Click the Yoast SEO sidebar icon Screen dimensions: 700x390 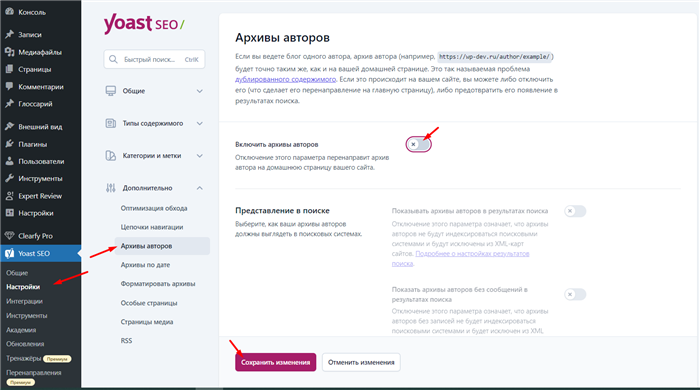click(x=9, y=253)
